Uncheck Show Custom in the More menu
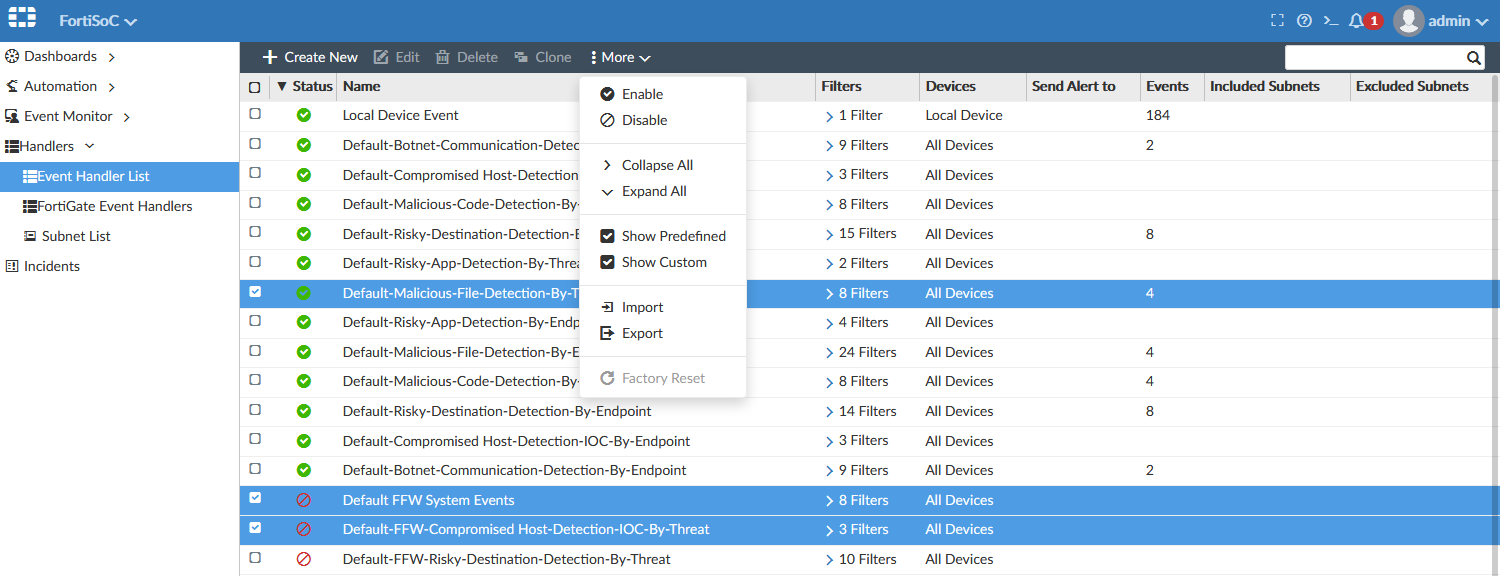The height and width of the screenshot is (576, 1500). tap(608, 262)
